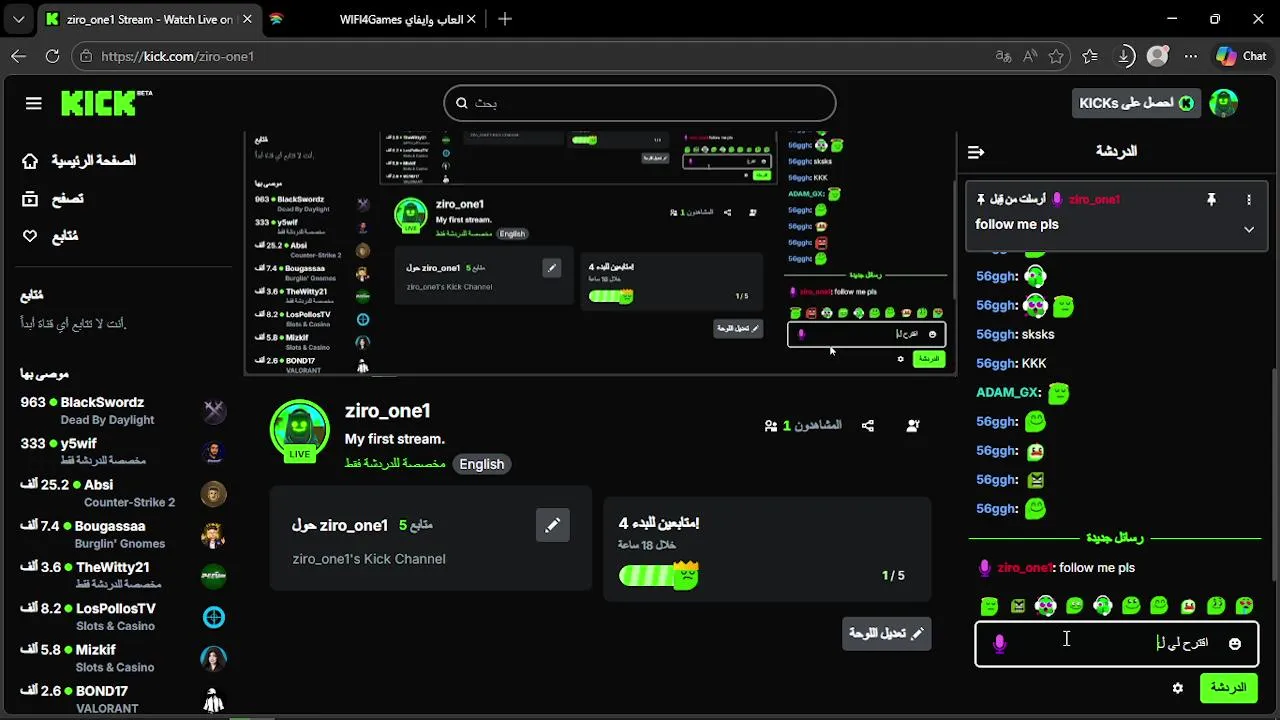Click the follower goal progress bar
1280x720 pixels.
pos(658,575)
